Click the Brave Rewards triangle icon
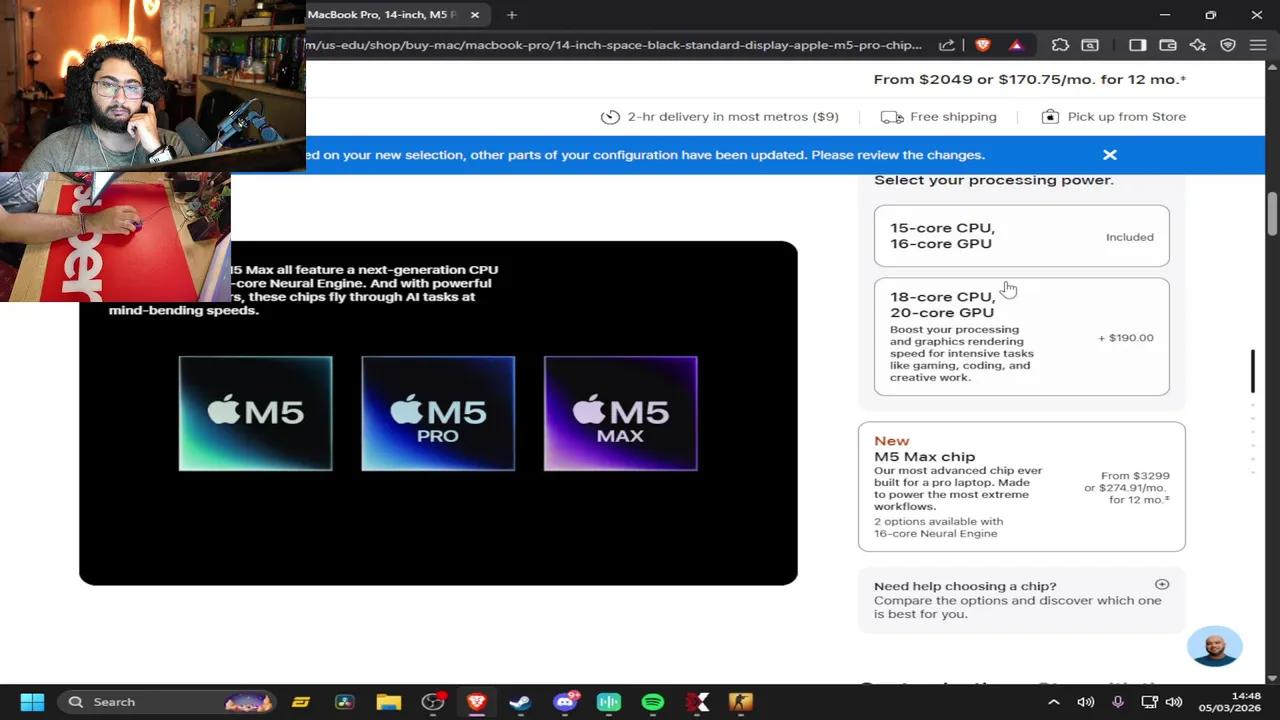 point(1016,45)
